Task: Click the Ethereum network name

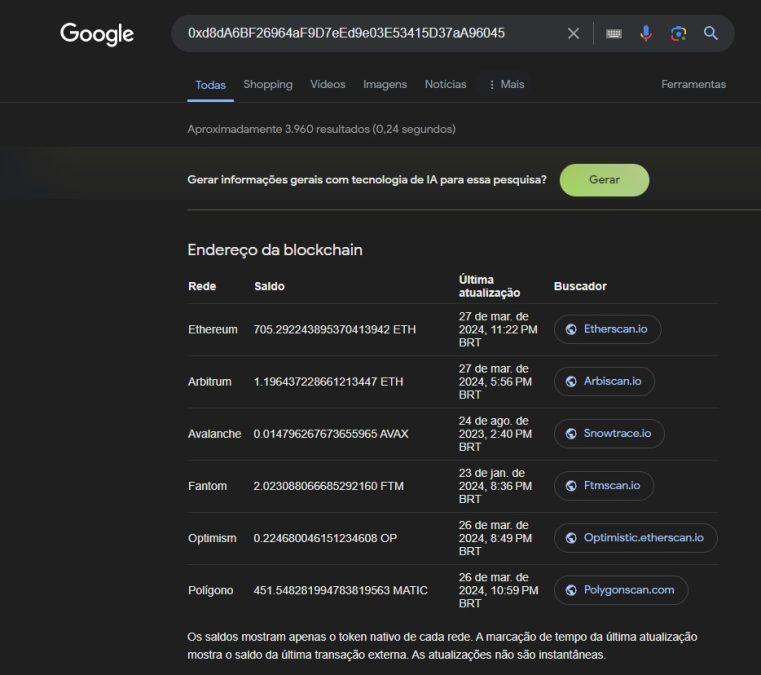Action: [213, 329]
